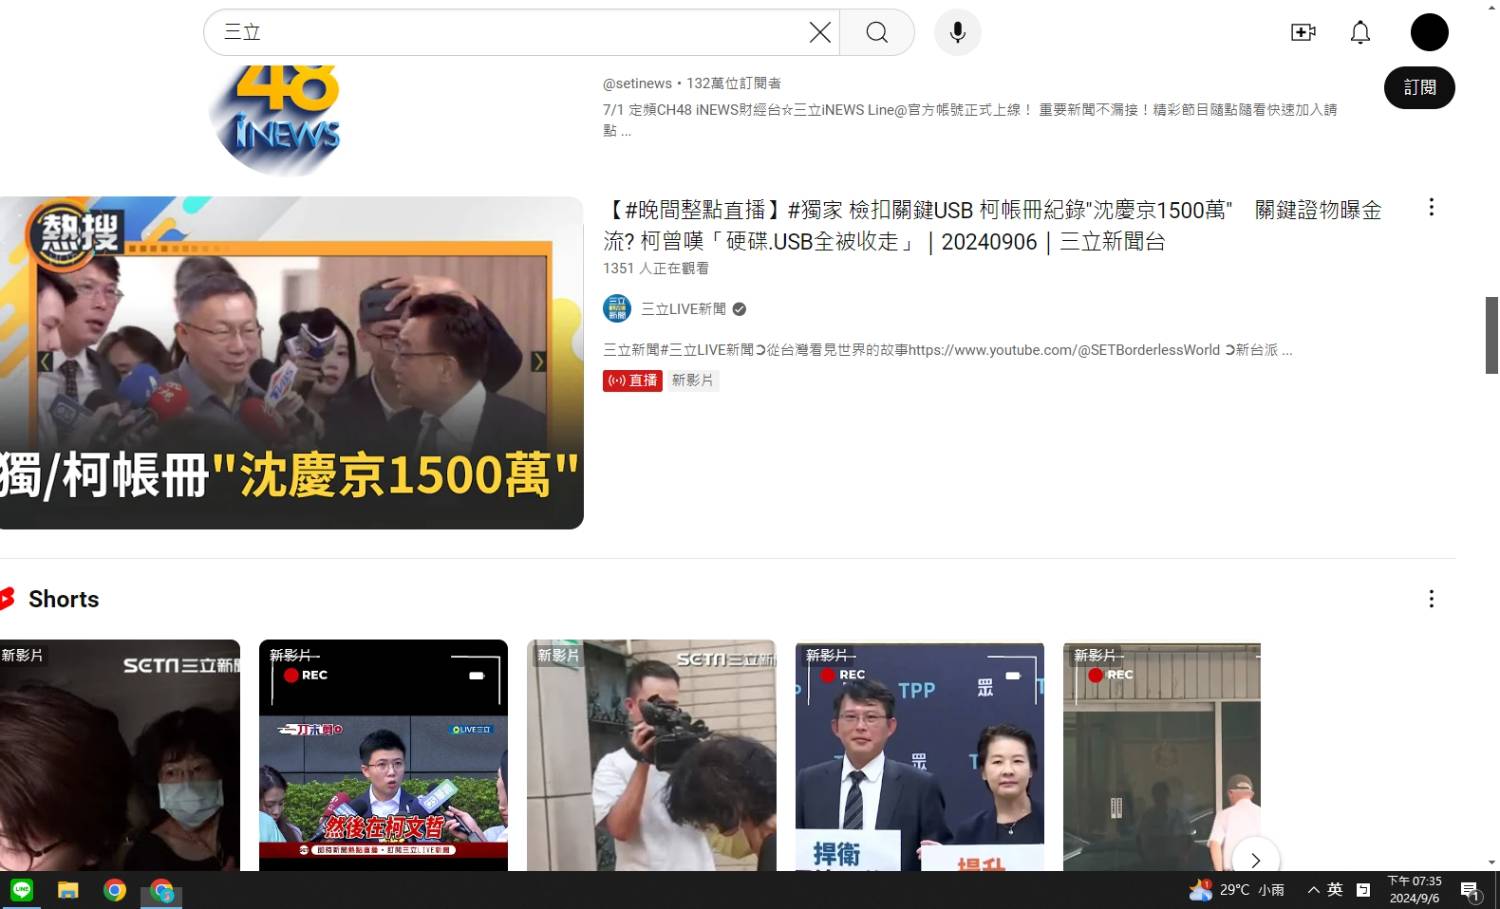The width and height of the screenshot is (1500, 909).
Task: Open the Create video camera icon
Action: click(x=1303, y=33)
